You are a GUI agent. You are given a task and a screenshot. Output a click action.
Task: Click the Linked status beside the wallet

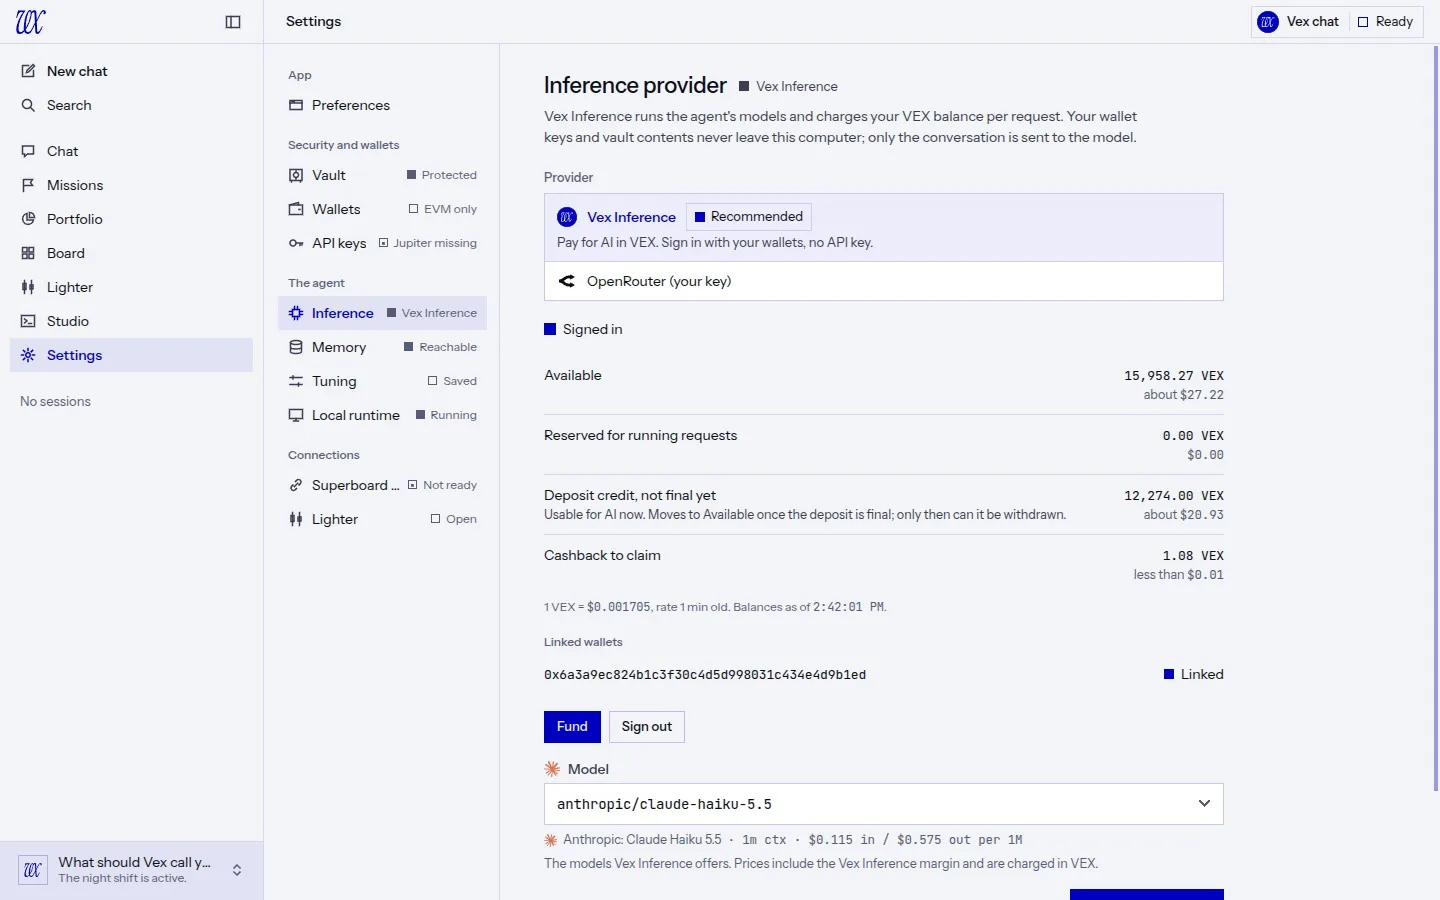point(1194,674)
